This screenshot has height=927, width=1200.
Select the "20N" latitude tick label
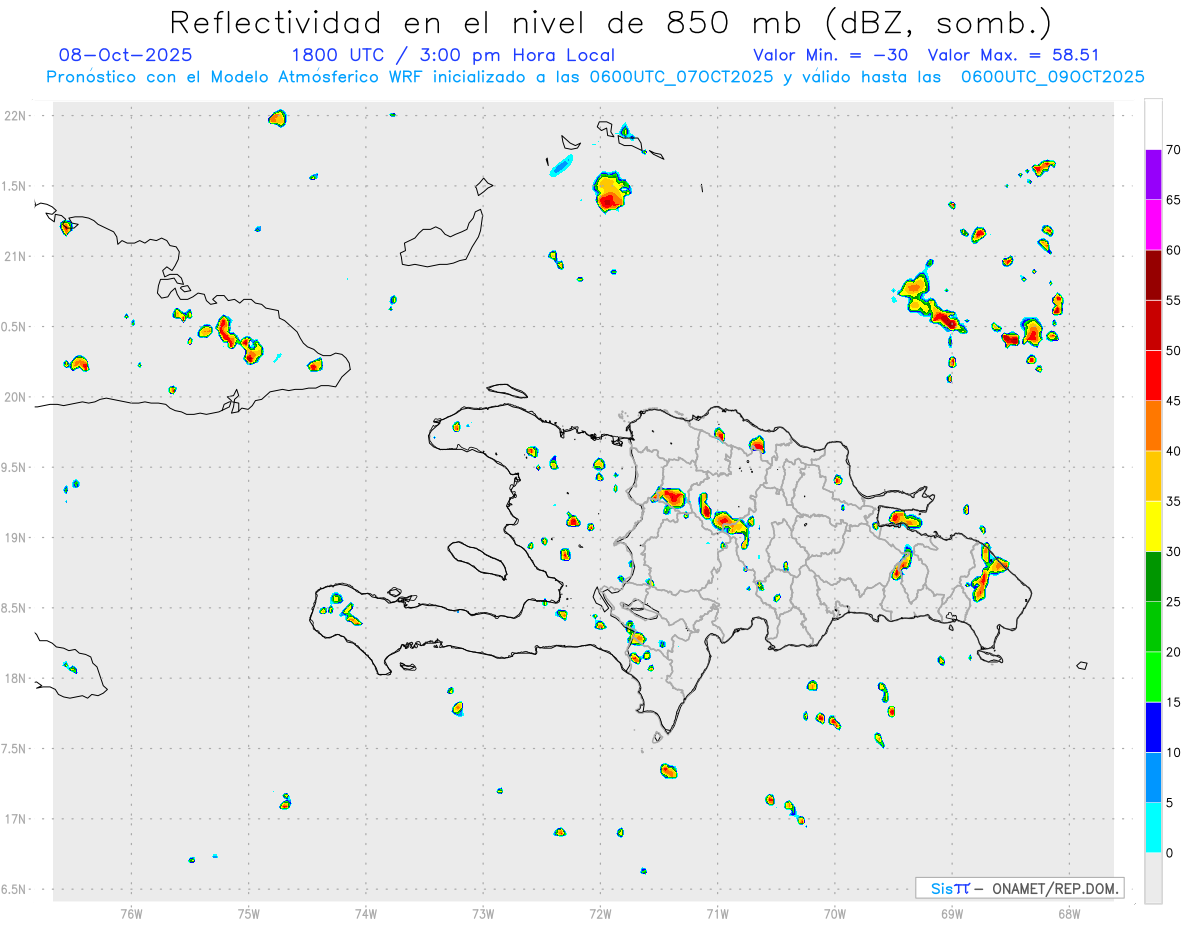tap(14, 397)
